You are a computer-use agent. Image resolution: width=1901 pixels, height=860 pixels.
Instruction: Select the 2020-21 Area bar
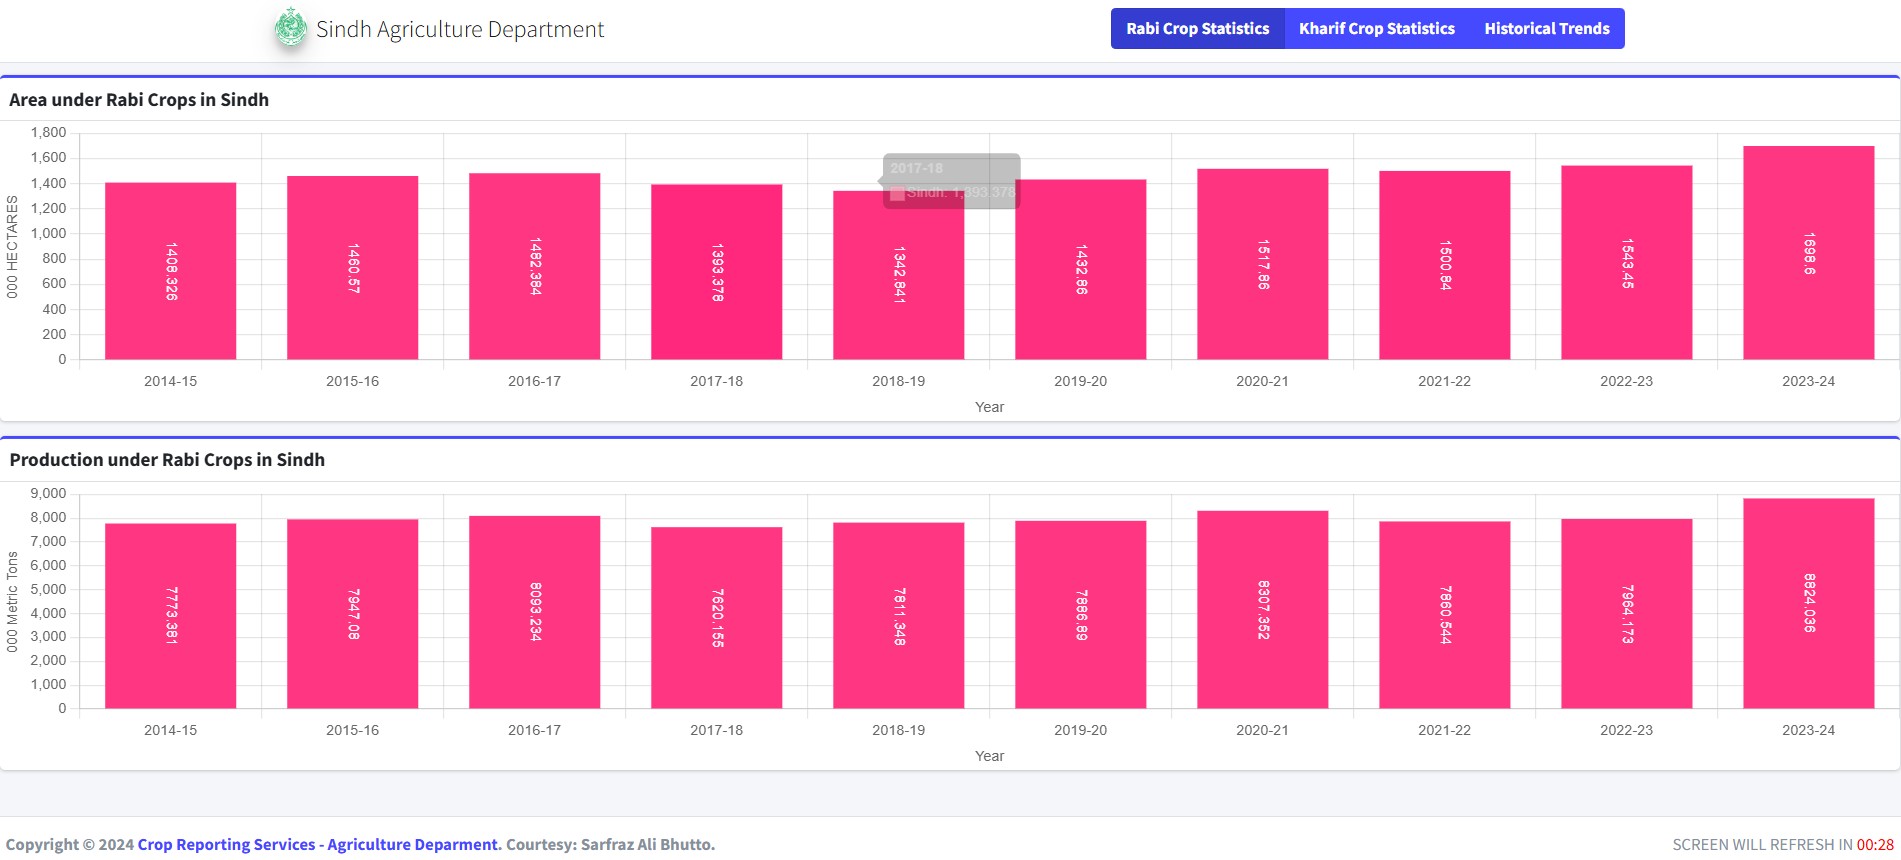coord(1262,264)
